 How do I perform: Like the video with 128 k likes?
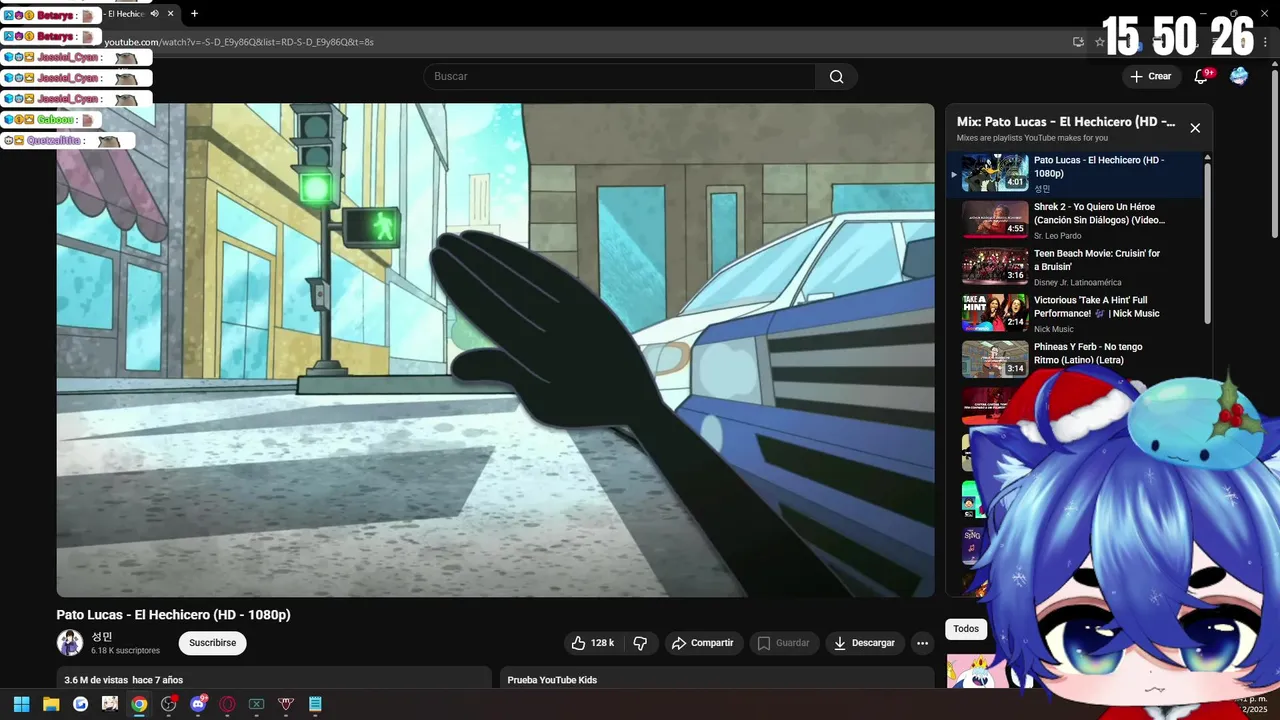pyautogui.click(x=592, y=643)
